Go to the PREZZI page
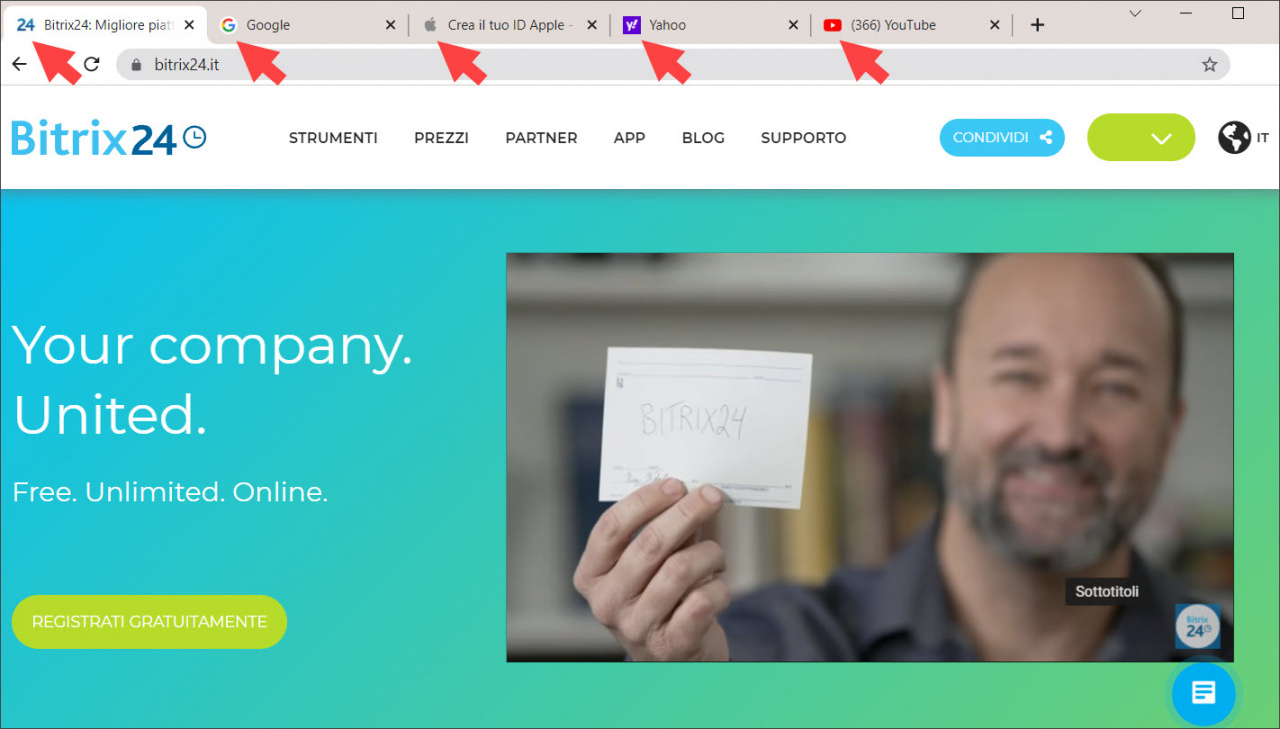The height and width of the screenshot is (729, 1280). (441, 138)
